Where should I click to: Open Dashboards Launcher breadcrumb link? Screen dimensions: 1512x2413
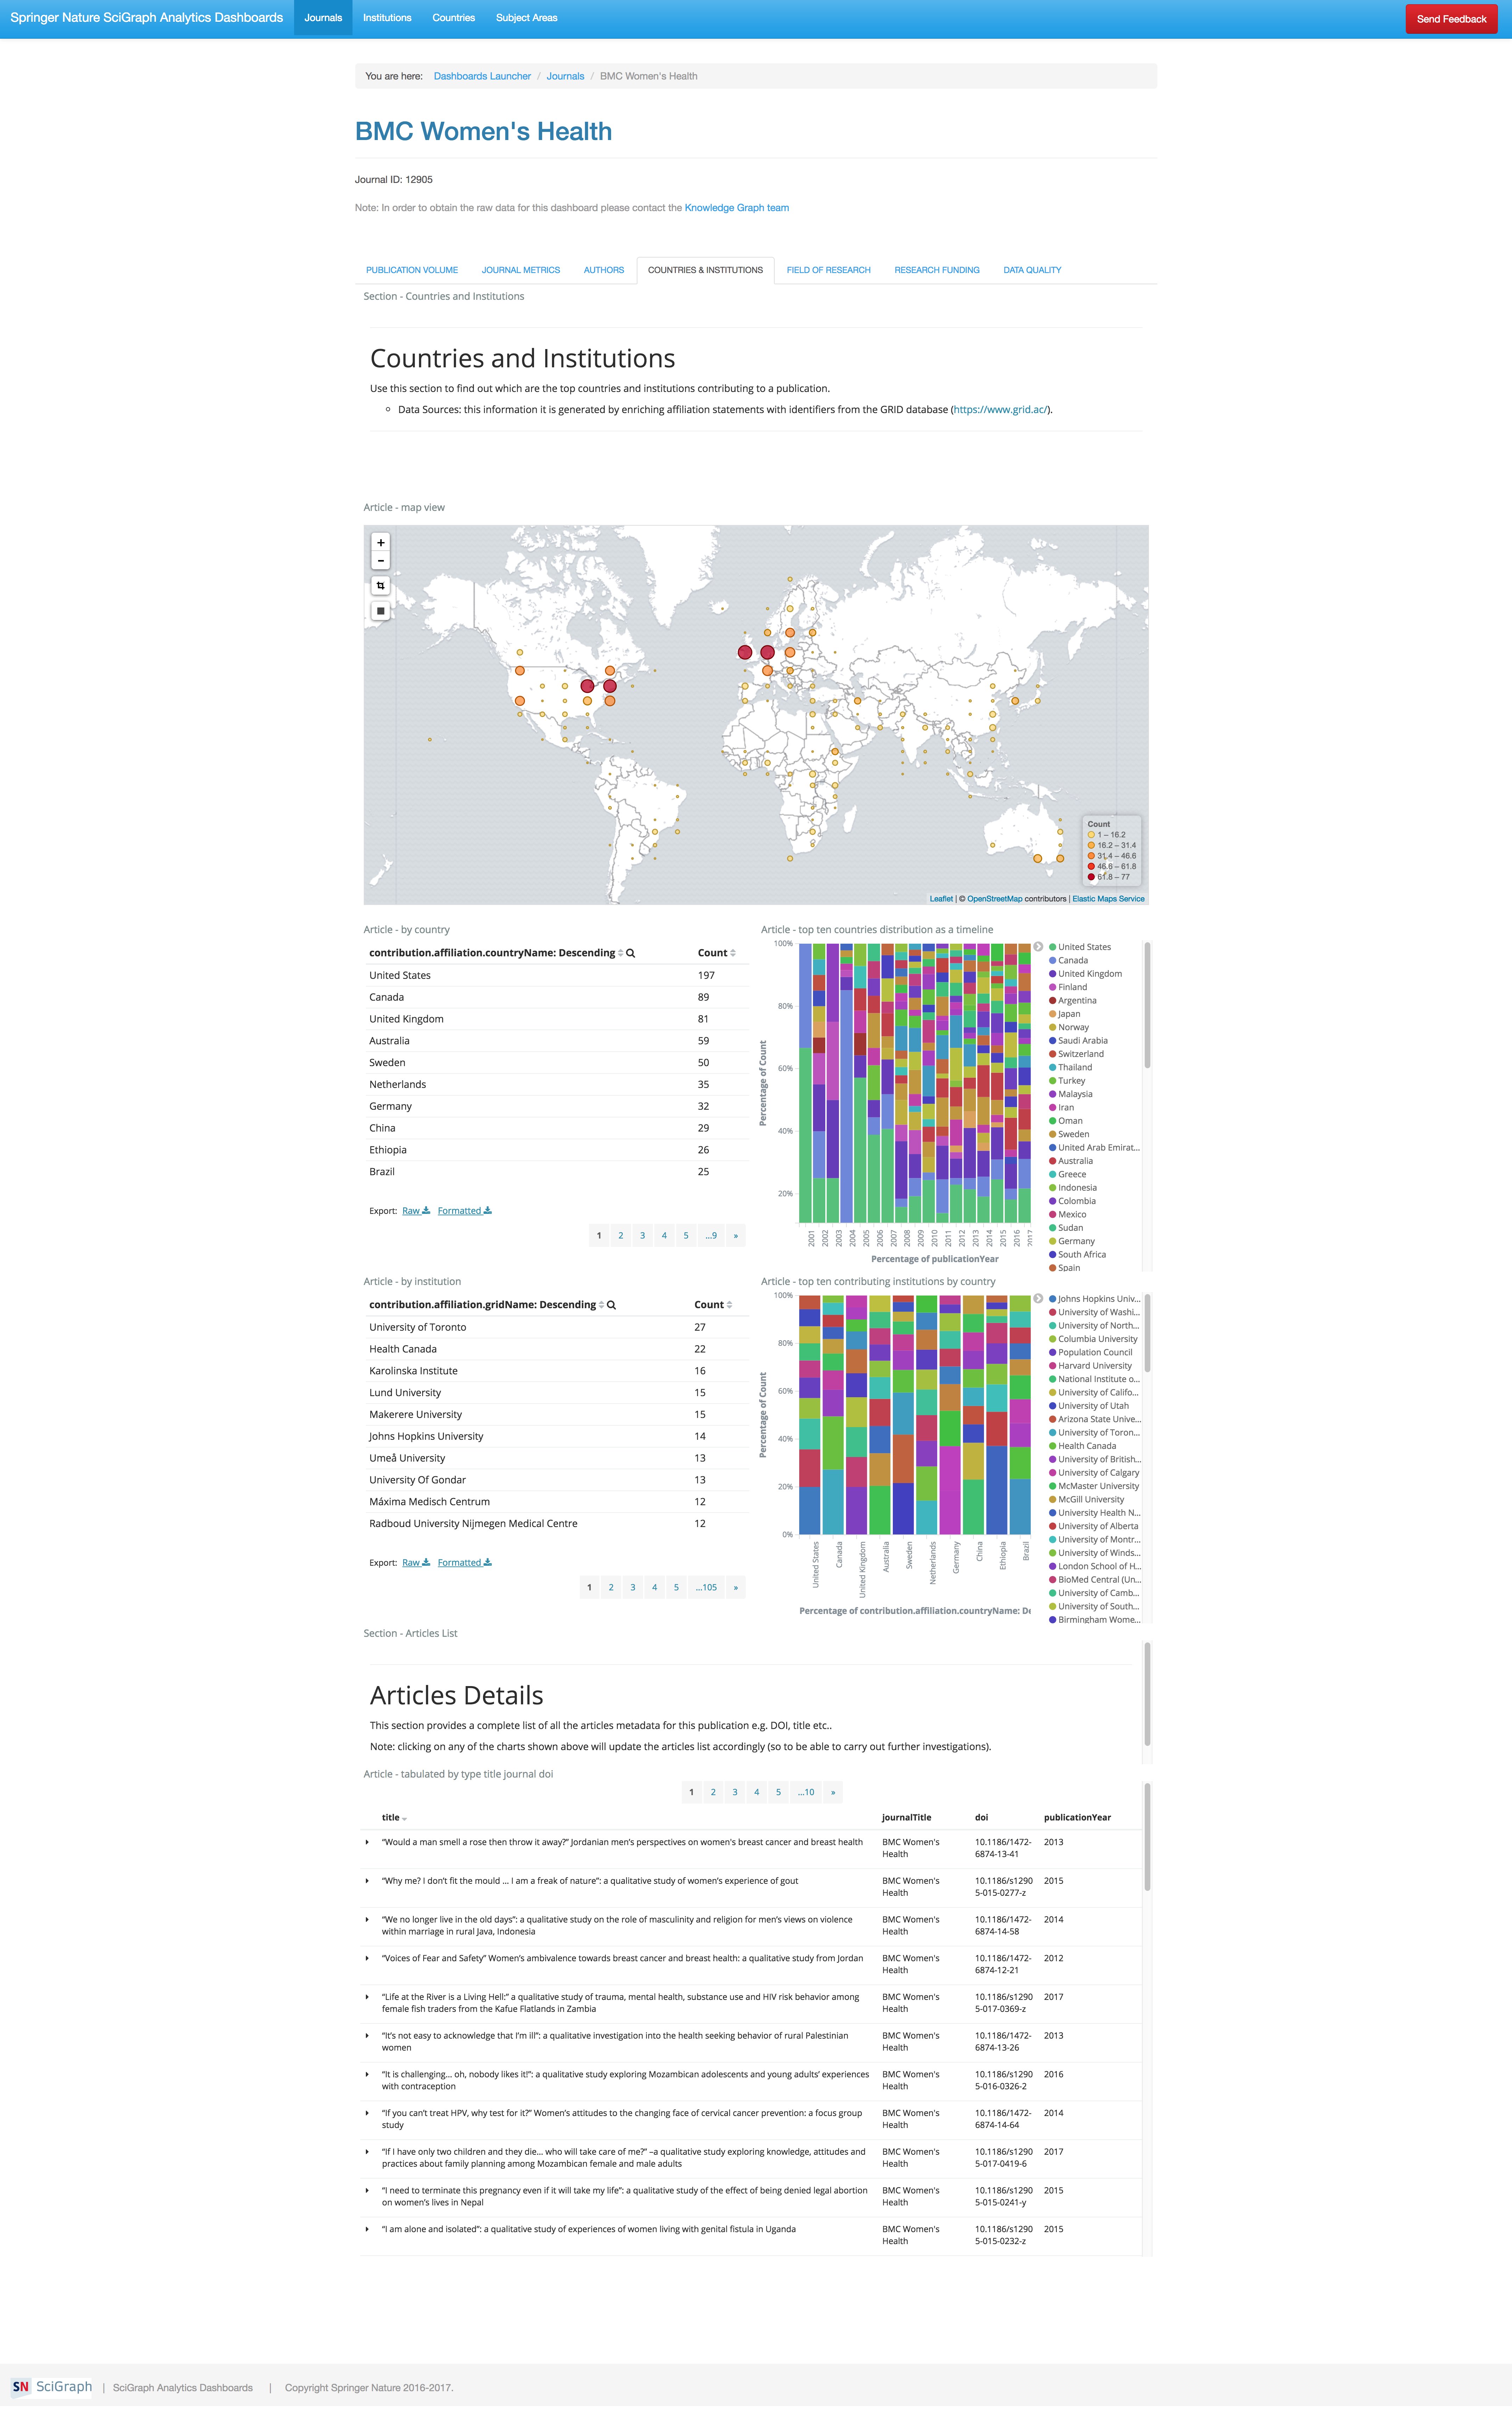pyautogui.click(x=482, y=76)
